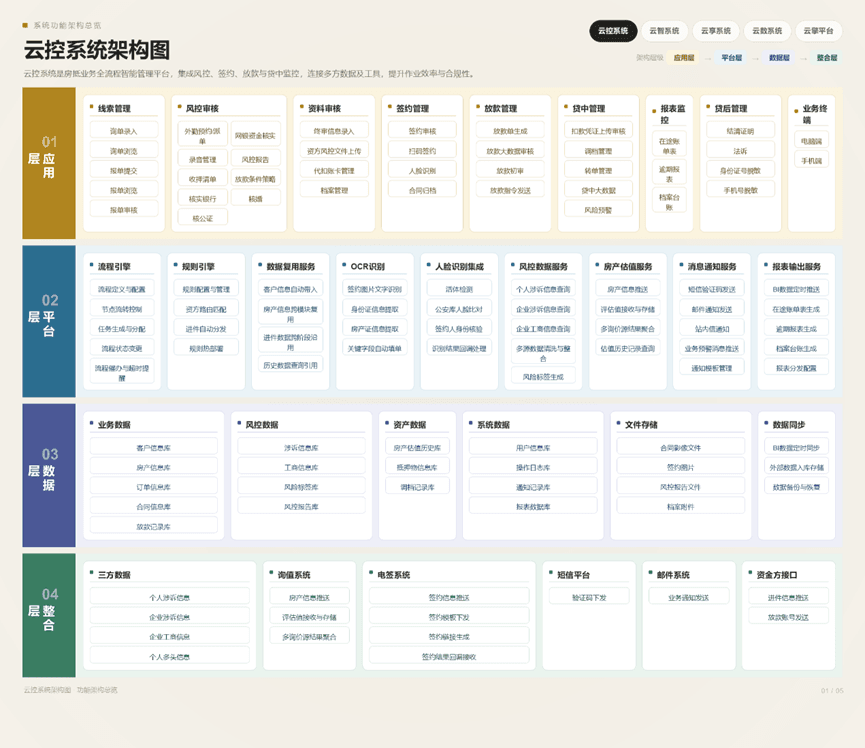Image resolution: width=865 pixels, height=748 pixels.
Task: Click the 风控报告 item
Action: [255, 159]
